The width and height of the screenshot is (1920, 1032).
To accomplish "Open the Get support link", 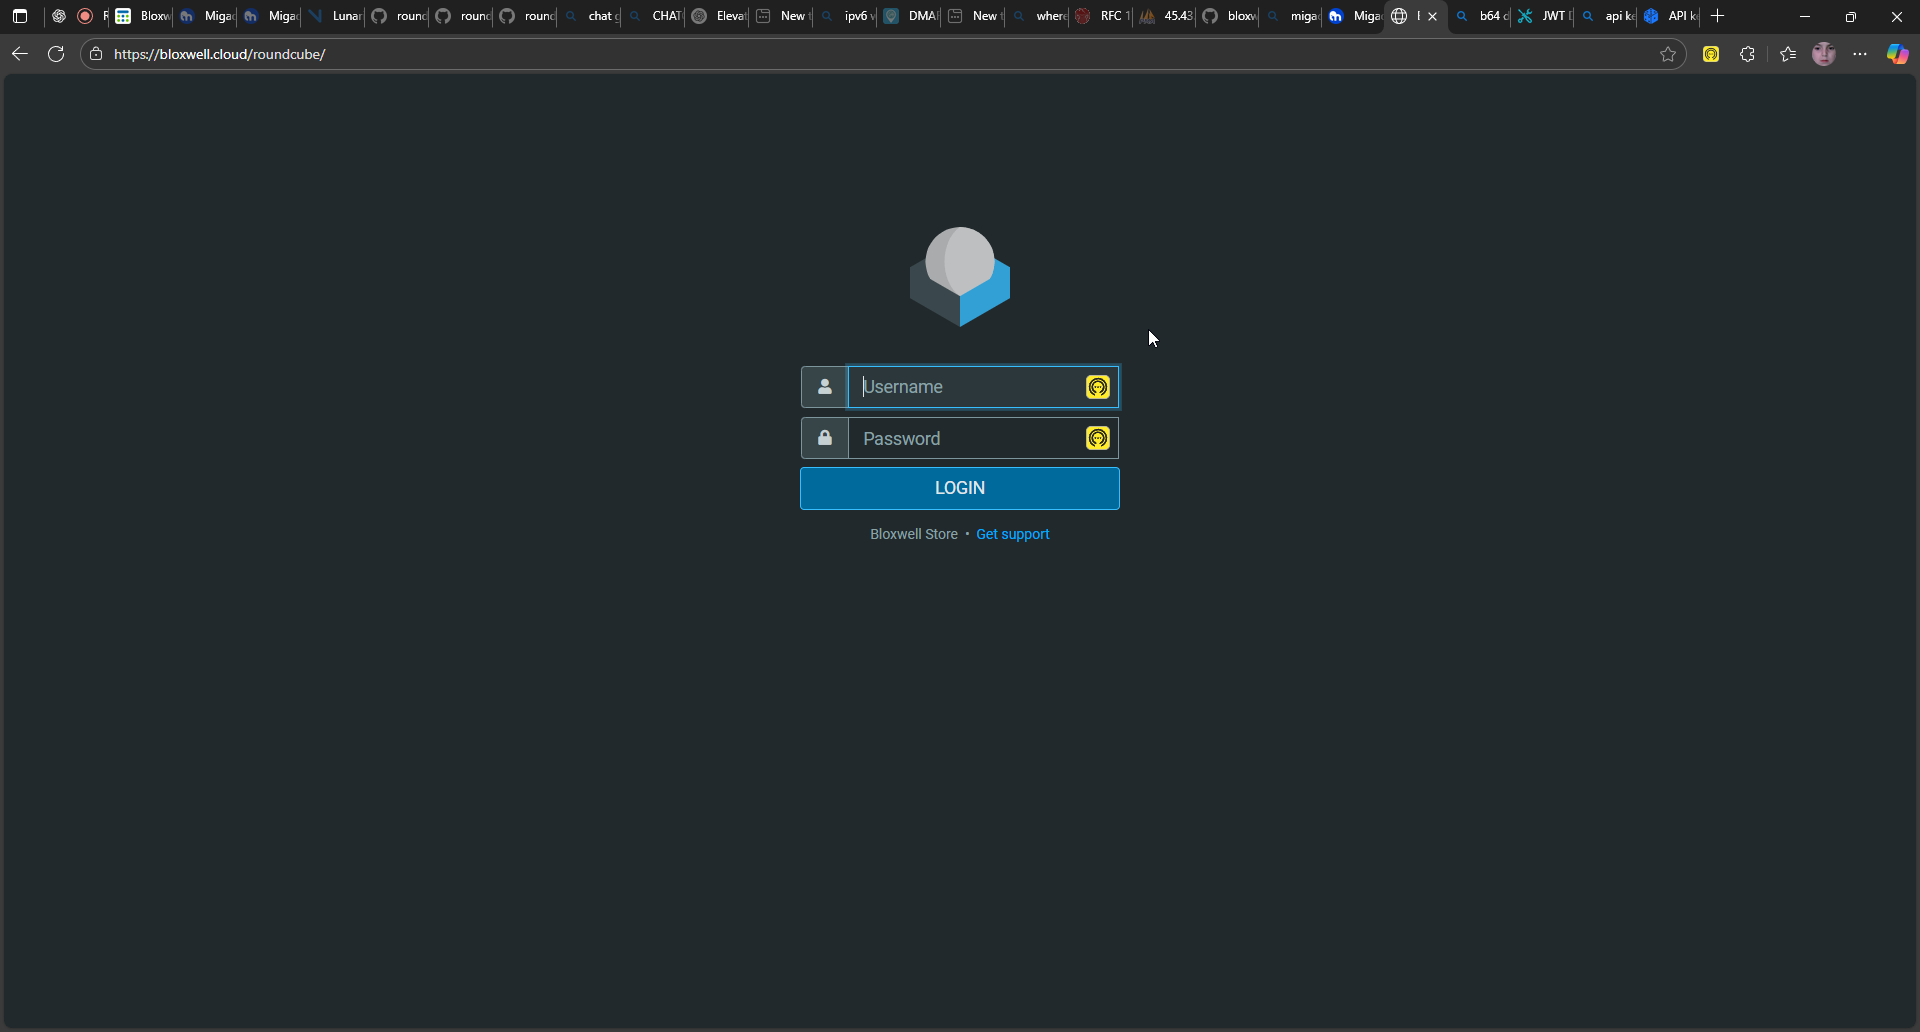I will click(x=1013, y=534).
